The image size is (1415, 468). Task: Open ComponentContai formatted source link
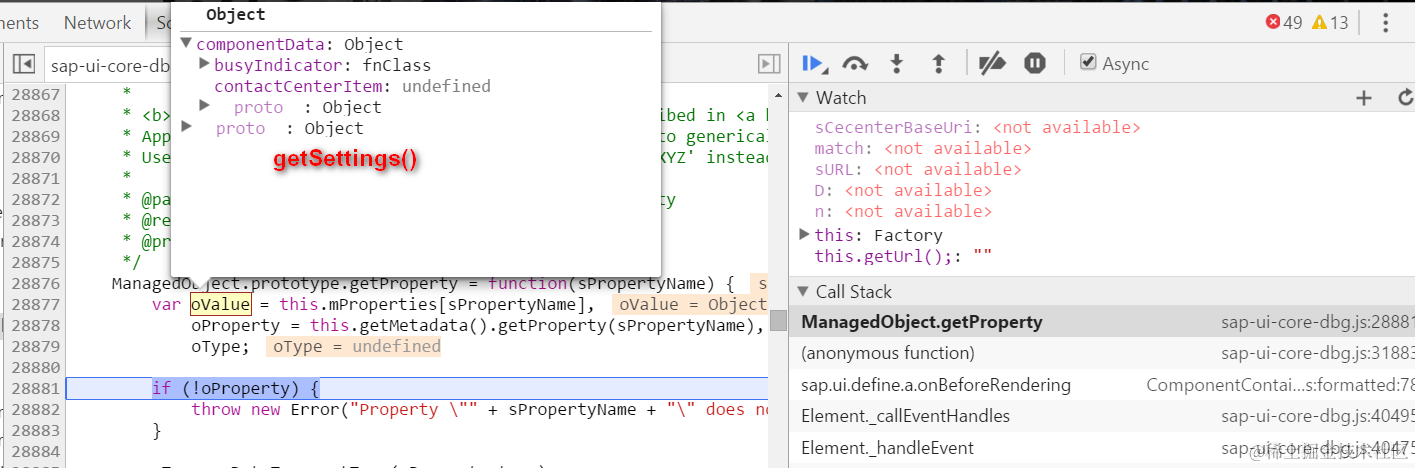pyautogui.click(x=1280, y=385)
